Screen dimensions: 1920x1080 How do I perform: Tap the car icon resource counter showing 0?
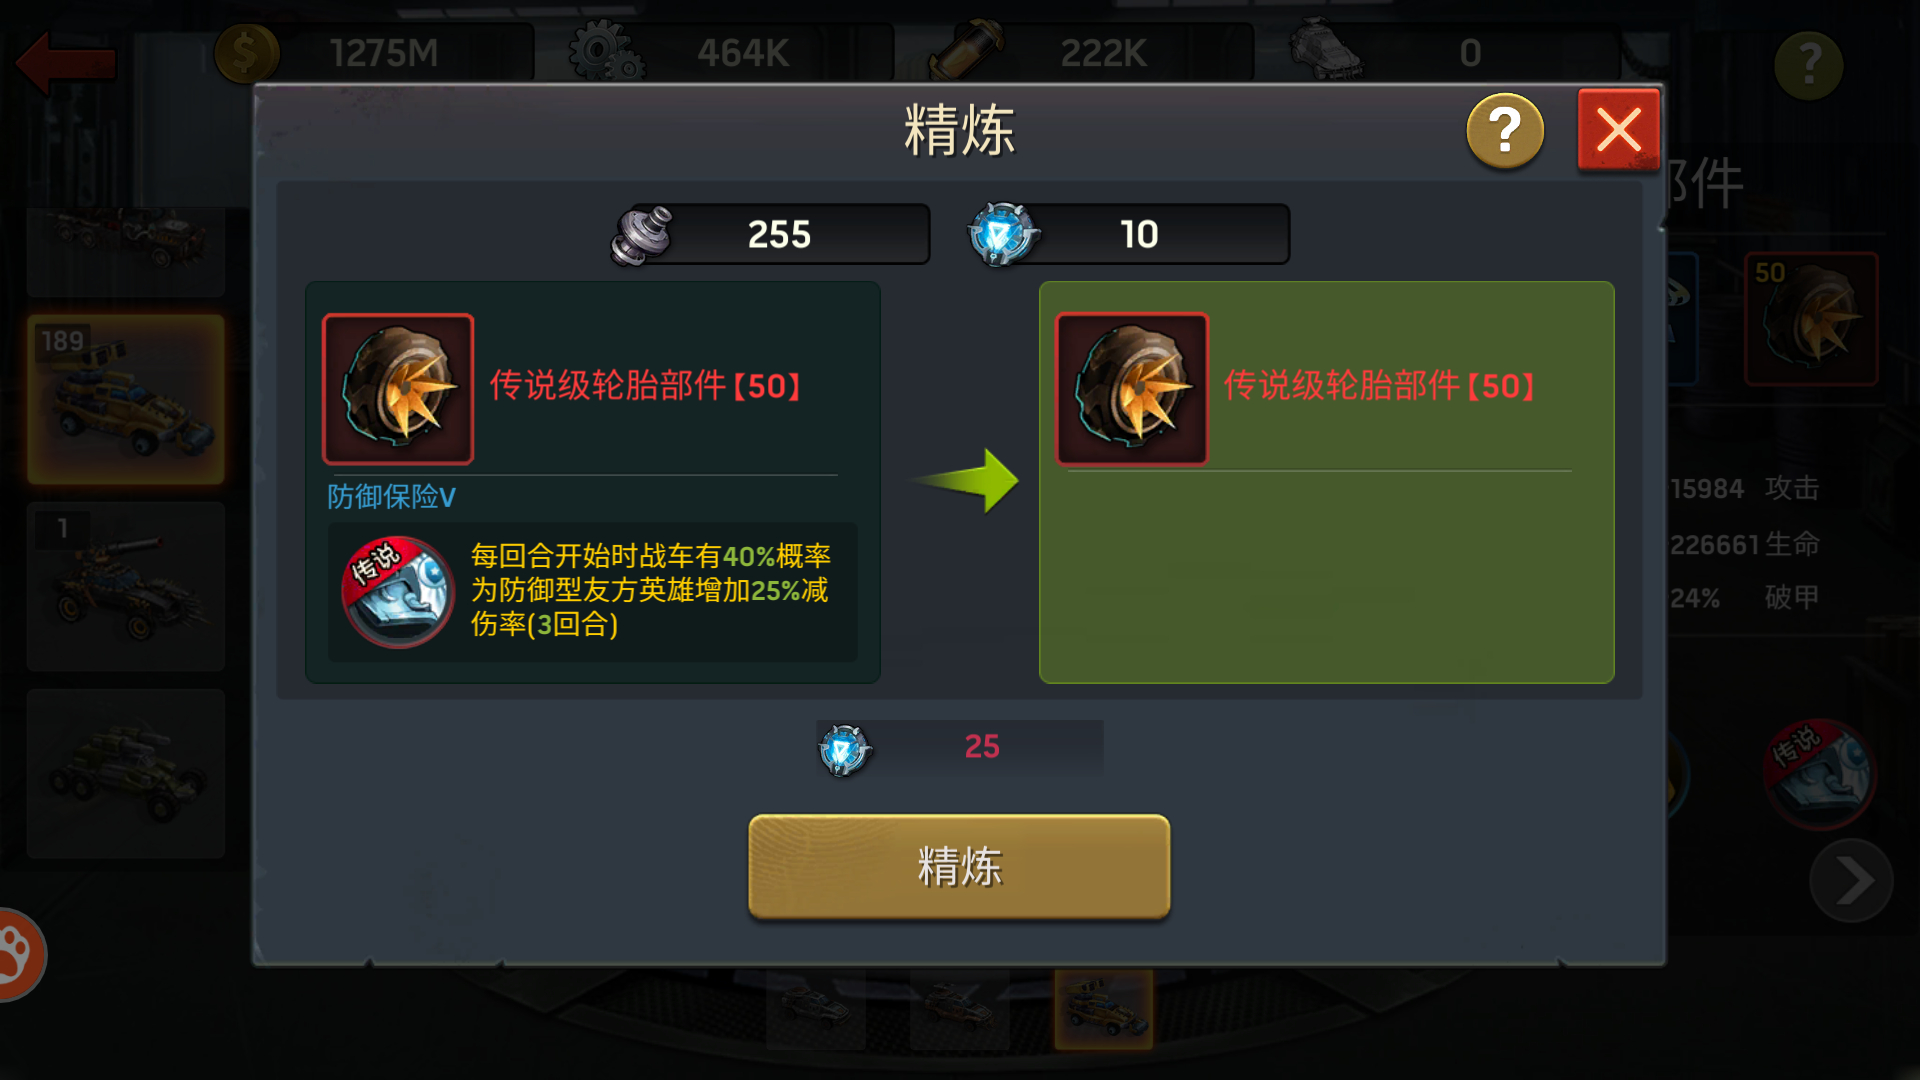1452,52
